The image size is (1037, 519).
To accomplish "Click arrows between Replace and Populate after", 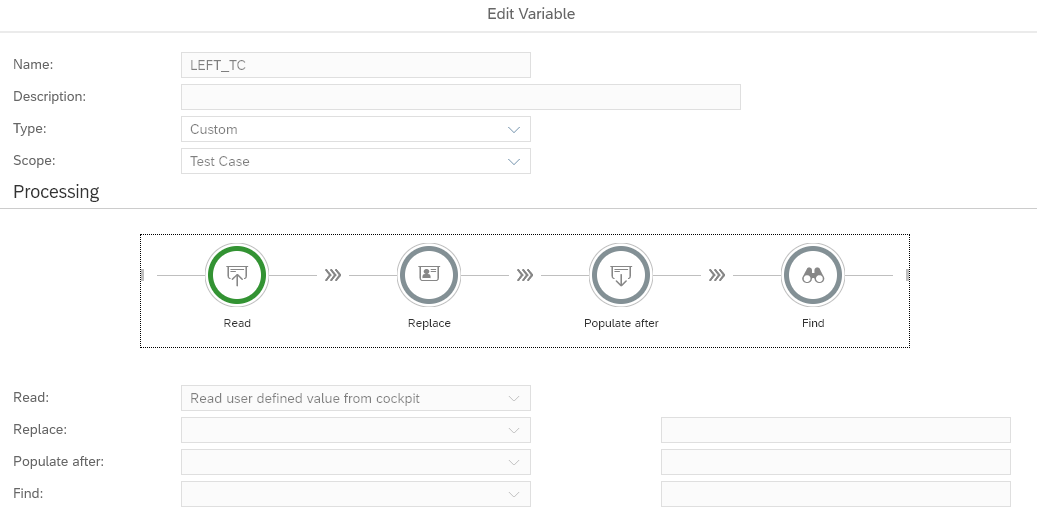I will coord(525,275).
